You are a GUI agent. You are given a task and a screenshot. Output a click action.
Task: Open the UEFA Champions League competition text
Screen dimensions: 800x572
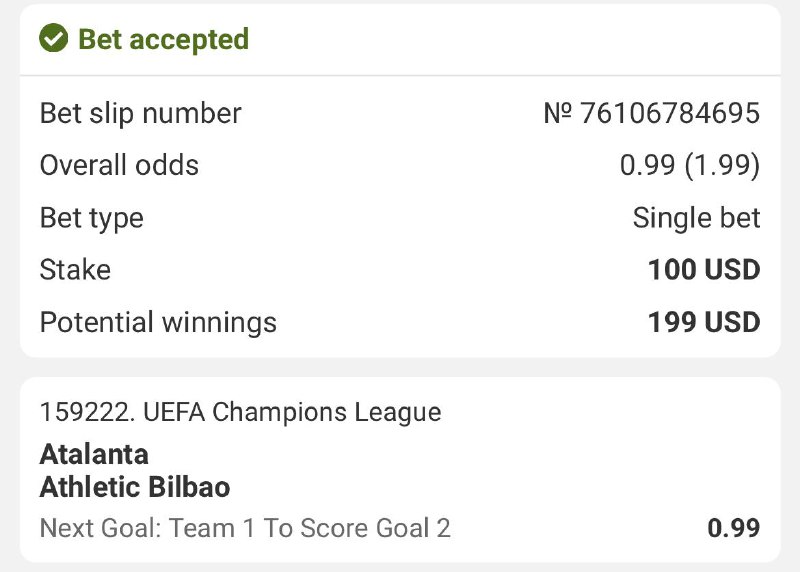292,411
